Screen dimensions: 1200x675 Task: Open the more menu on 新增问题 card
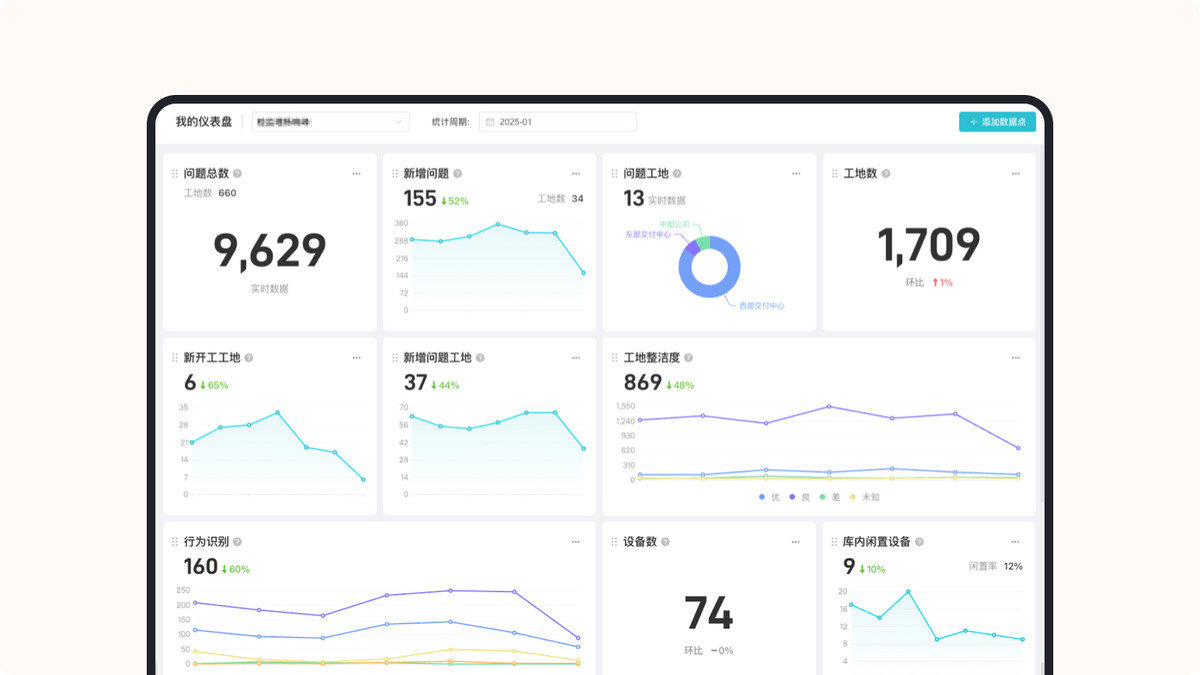point(576,173)
